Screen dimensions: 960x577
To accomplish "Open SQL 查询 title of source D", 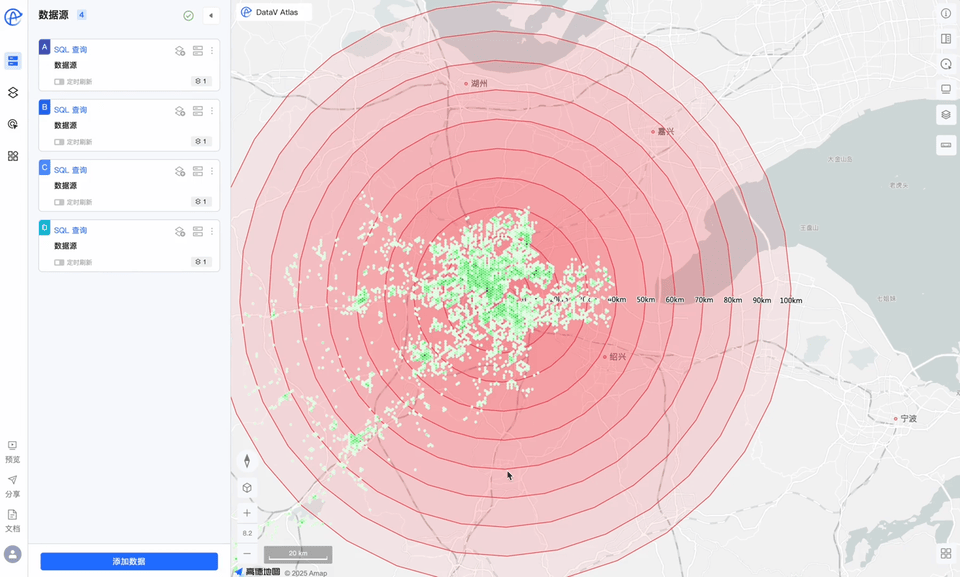I will (70, 230).
